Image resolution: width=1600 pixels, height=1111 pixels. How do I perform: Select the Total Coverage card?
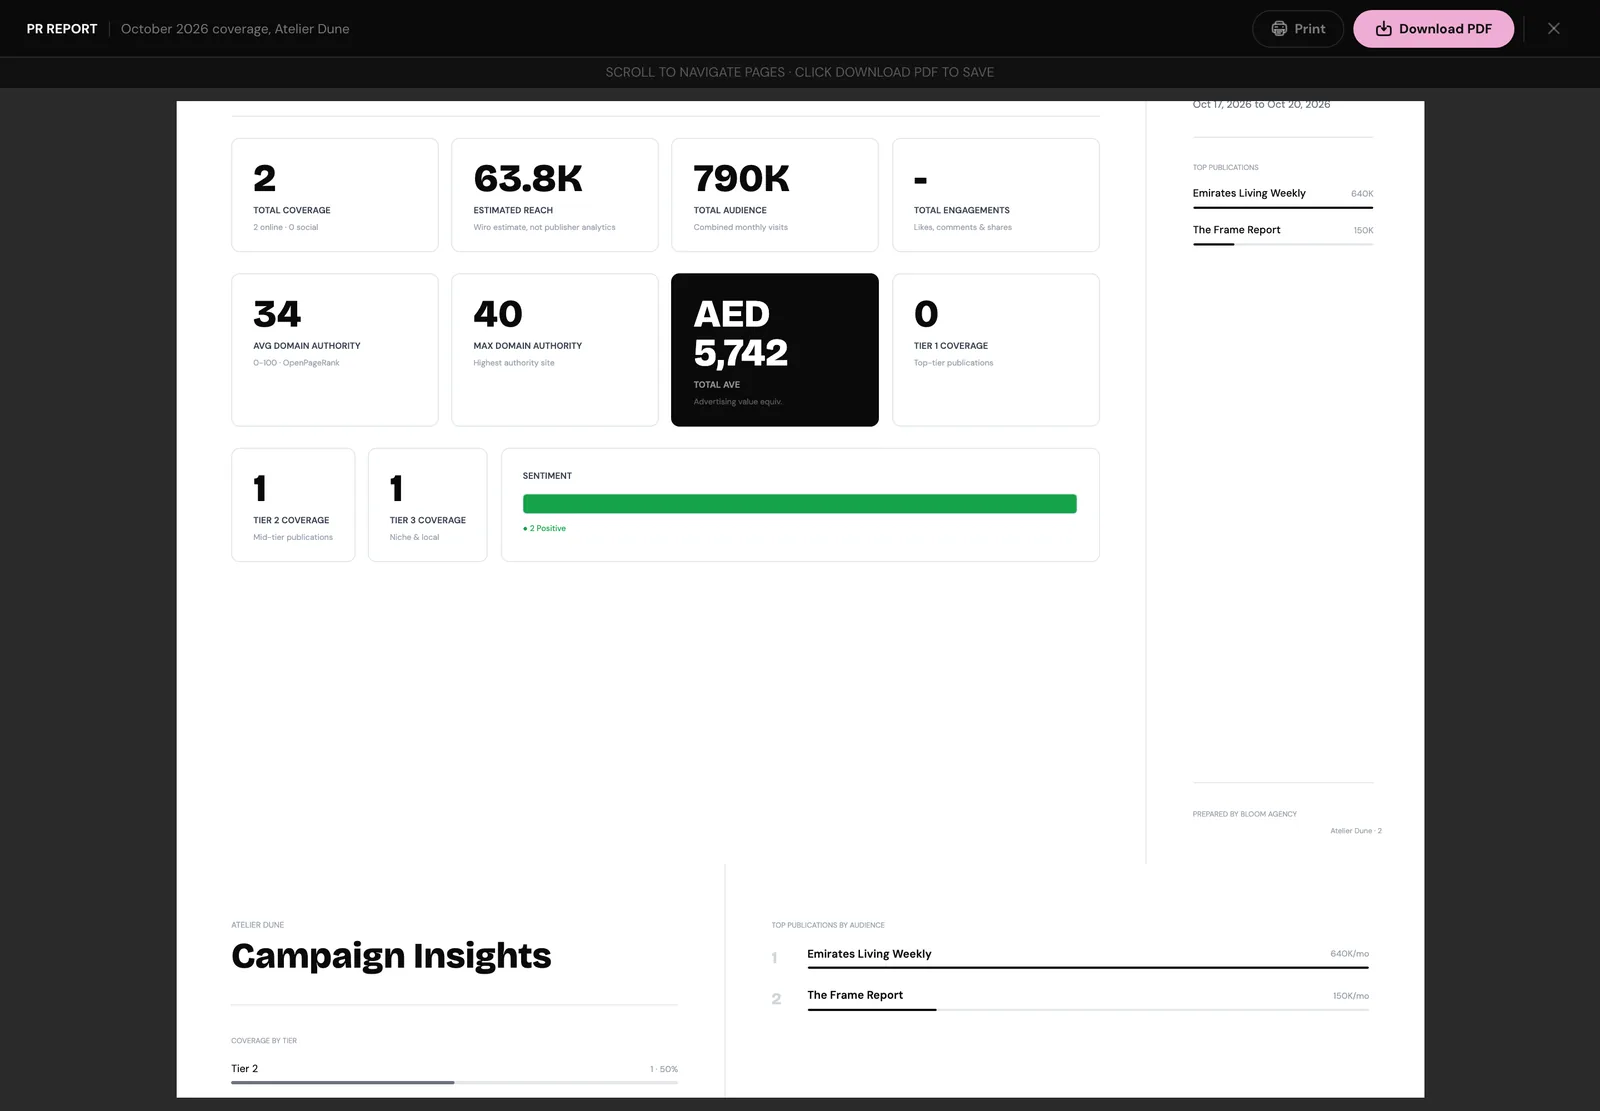(335, 195)
